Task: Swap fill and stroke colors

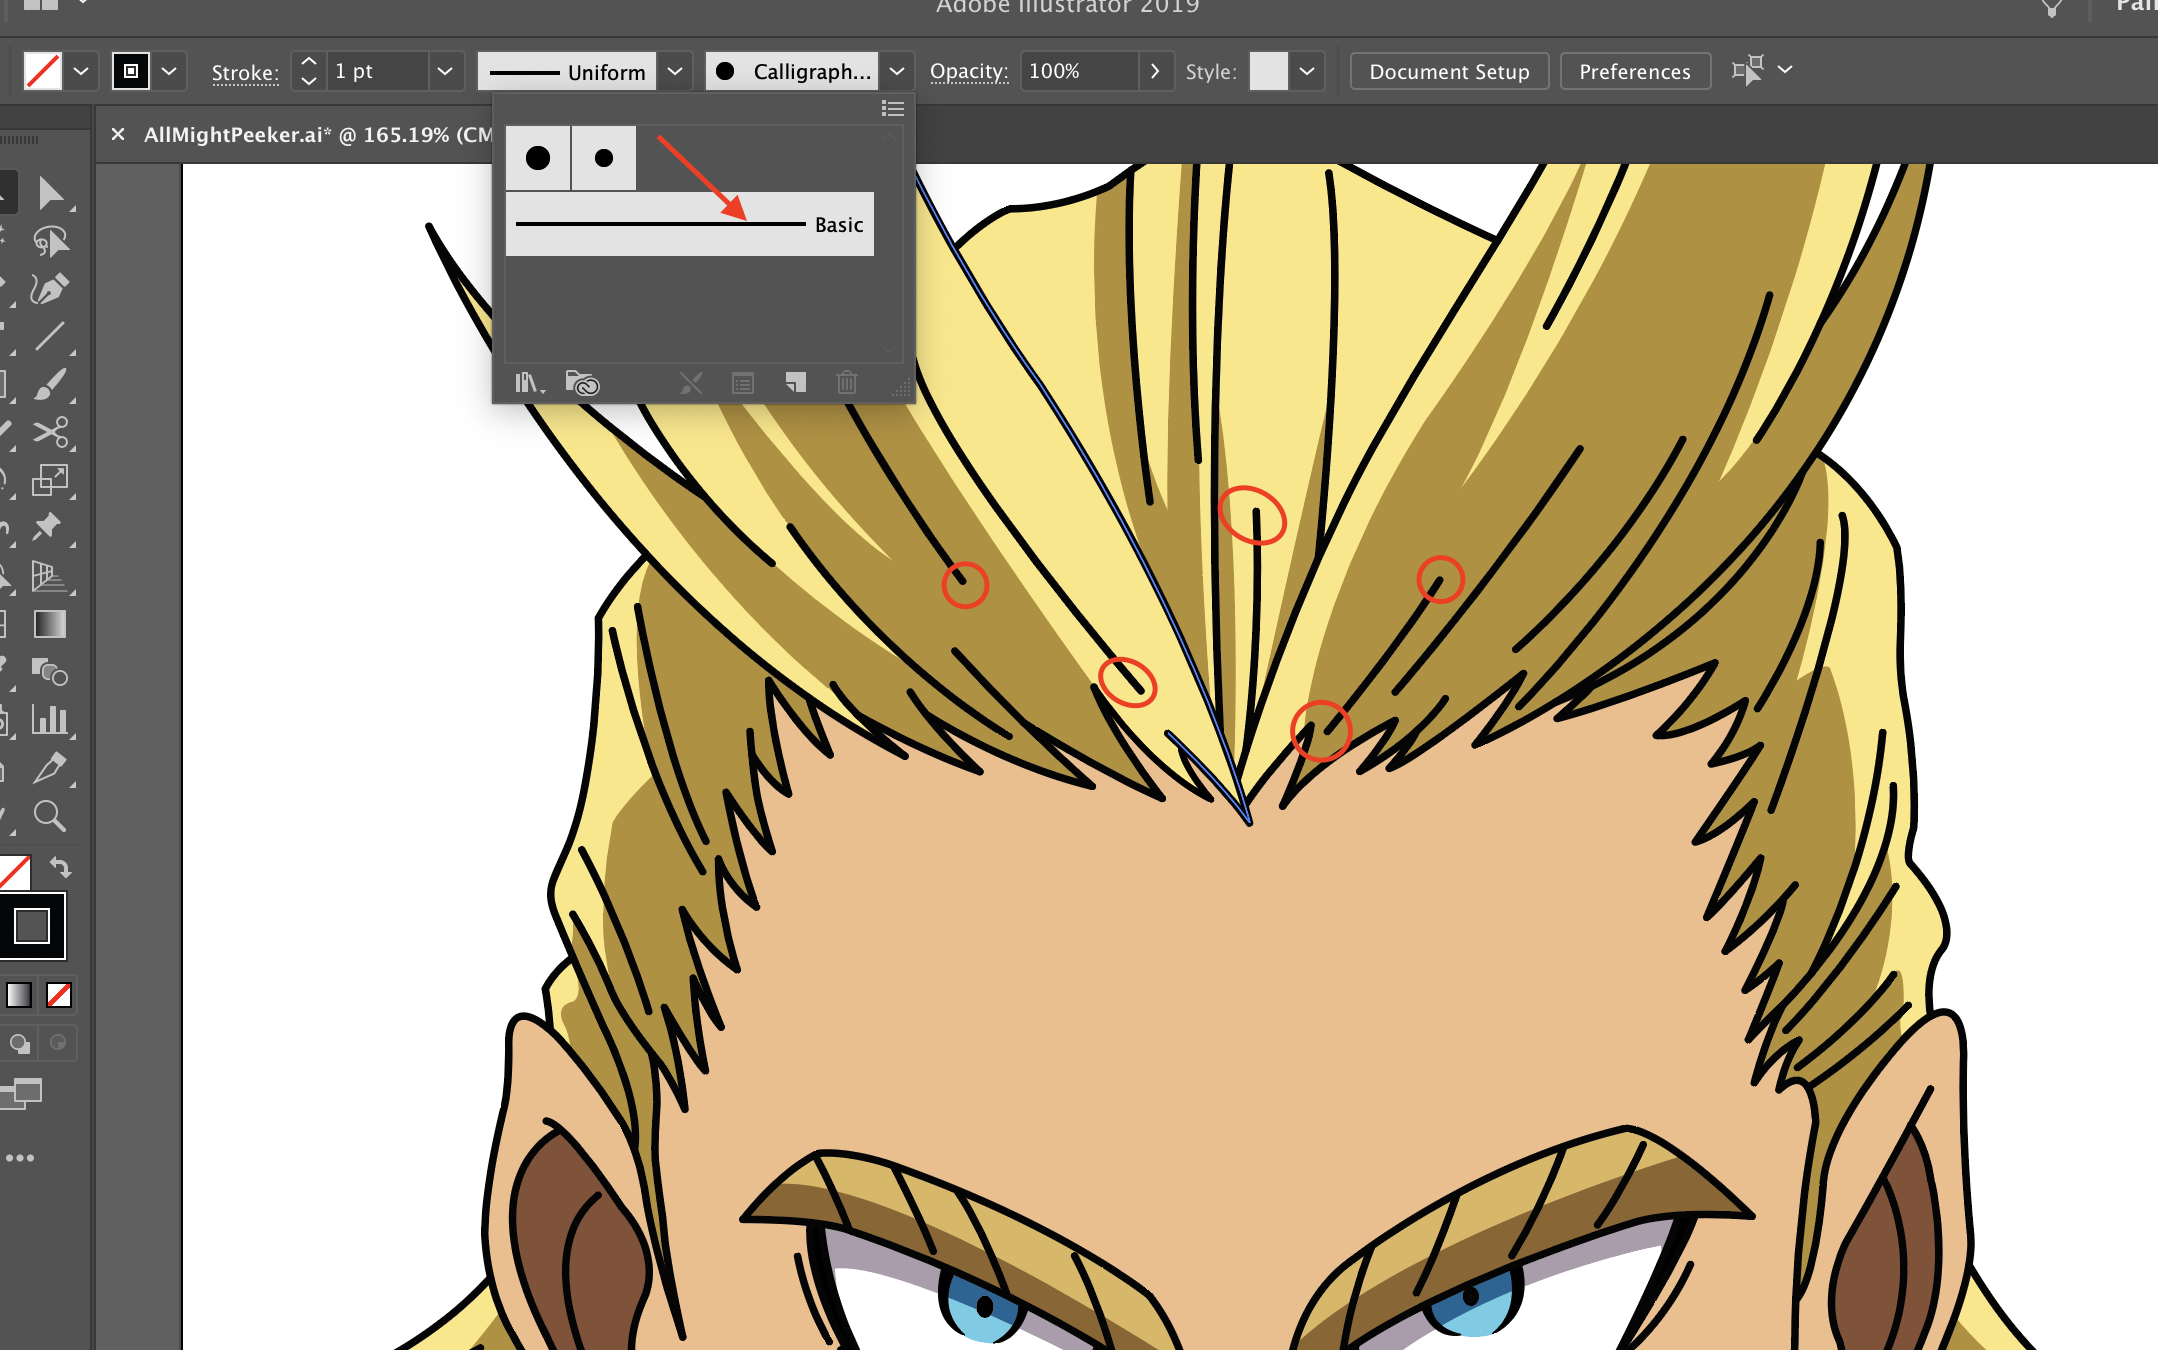Action: pos(61,867)
